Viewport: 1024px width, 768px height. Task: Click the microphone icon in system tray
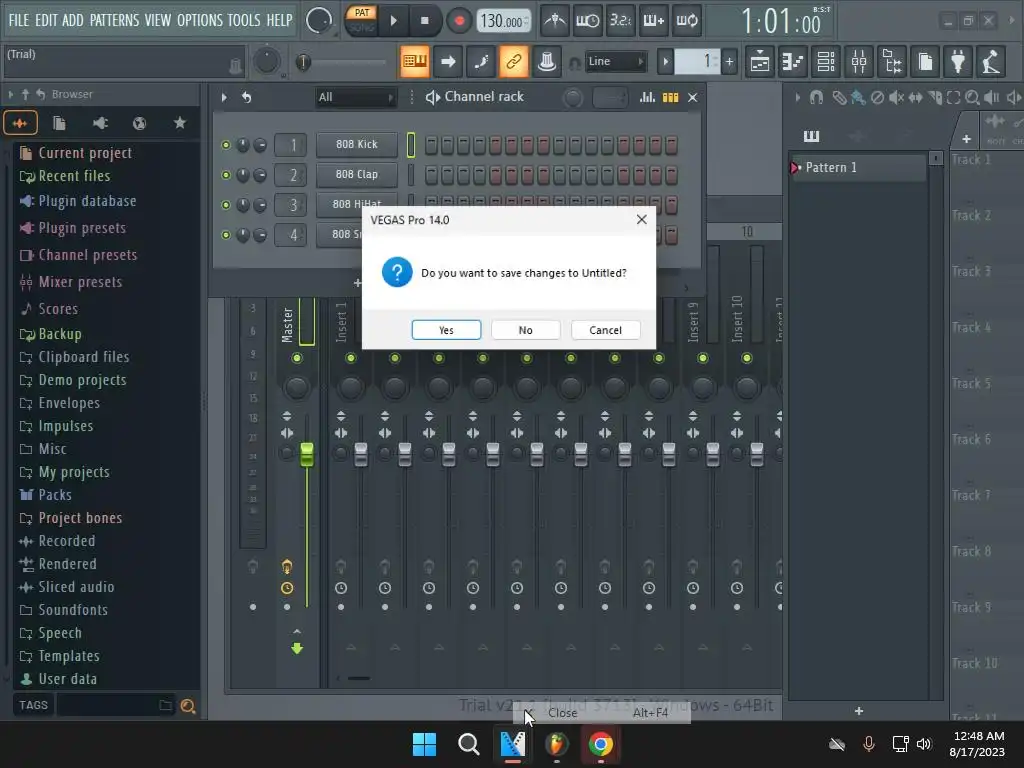869,743
